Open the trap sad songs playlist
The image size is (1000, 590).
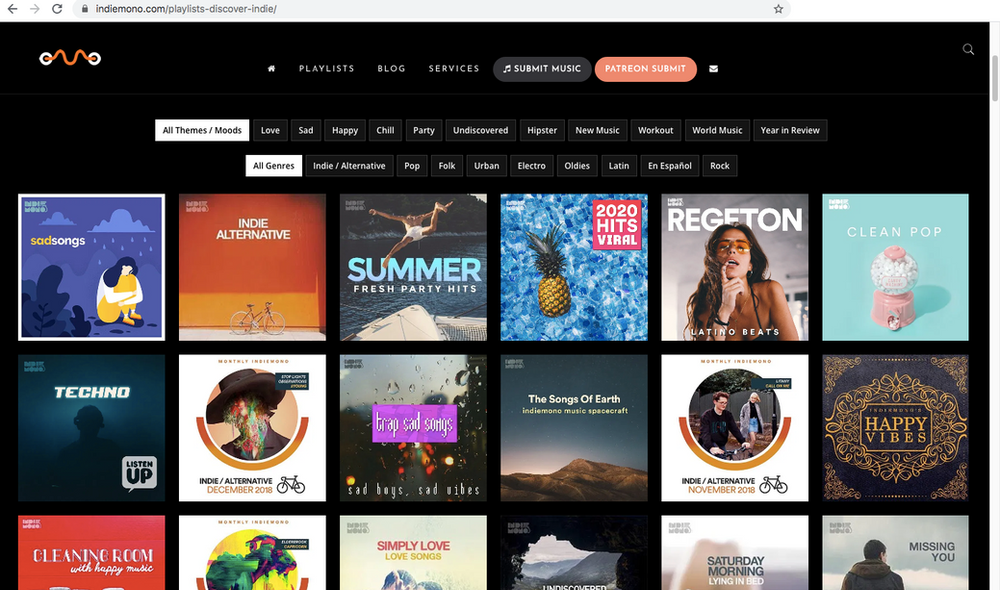click(x=413, y=428)
